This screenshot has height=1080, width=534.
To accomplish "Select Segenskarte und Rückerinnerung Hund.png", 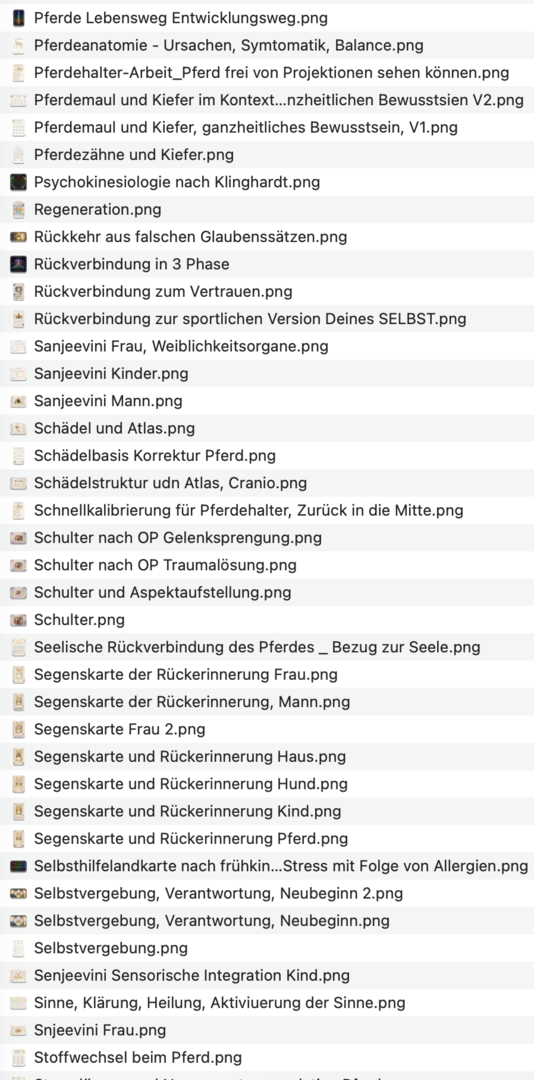I will 267,784.
